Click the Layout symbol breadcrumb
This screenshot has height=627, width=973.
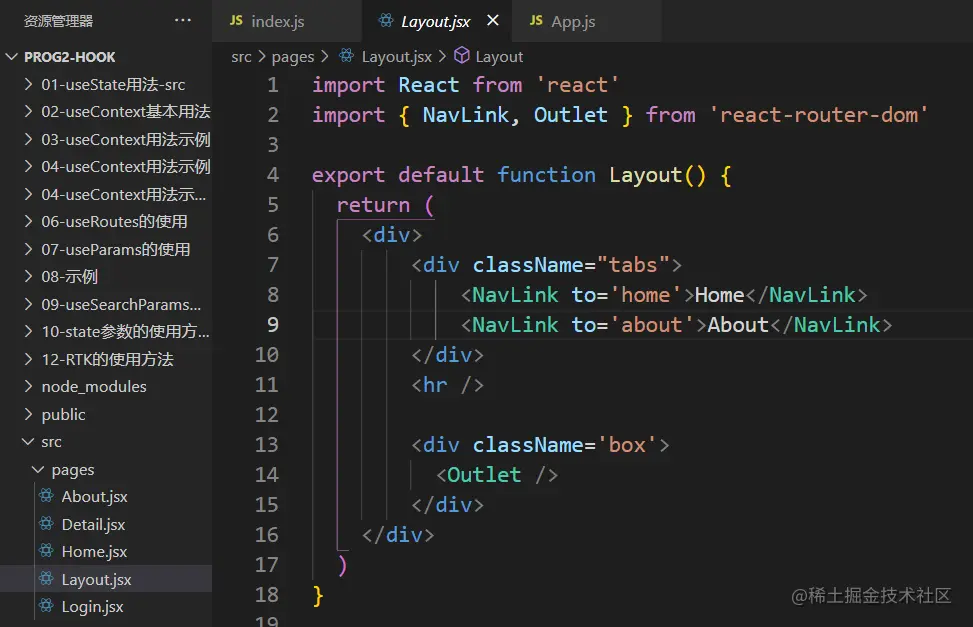tap(499, 56)
